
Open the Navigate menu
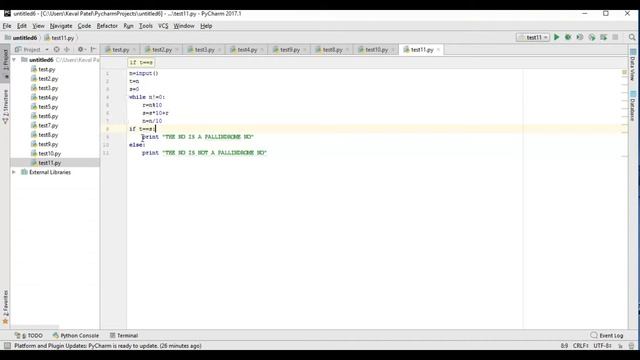[61, 26]
